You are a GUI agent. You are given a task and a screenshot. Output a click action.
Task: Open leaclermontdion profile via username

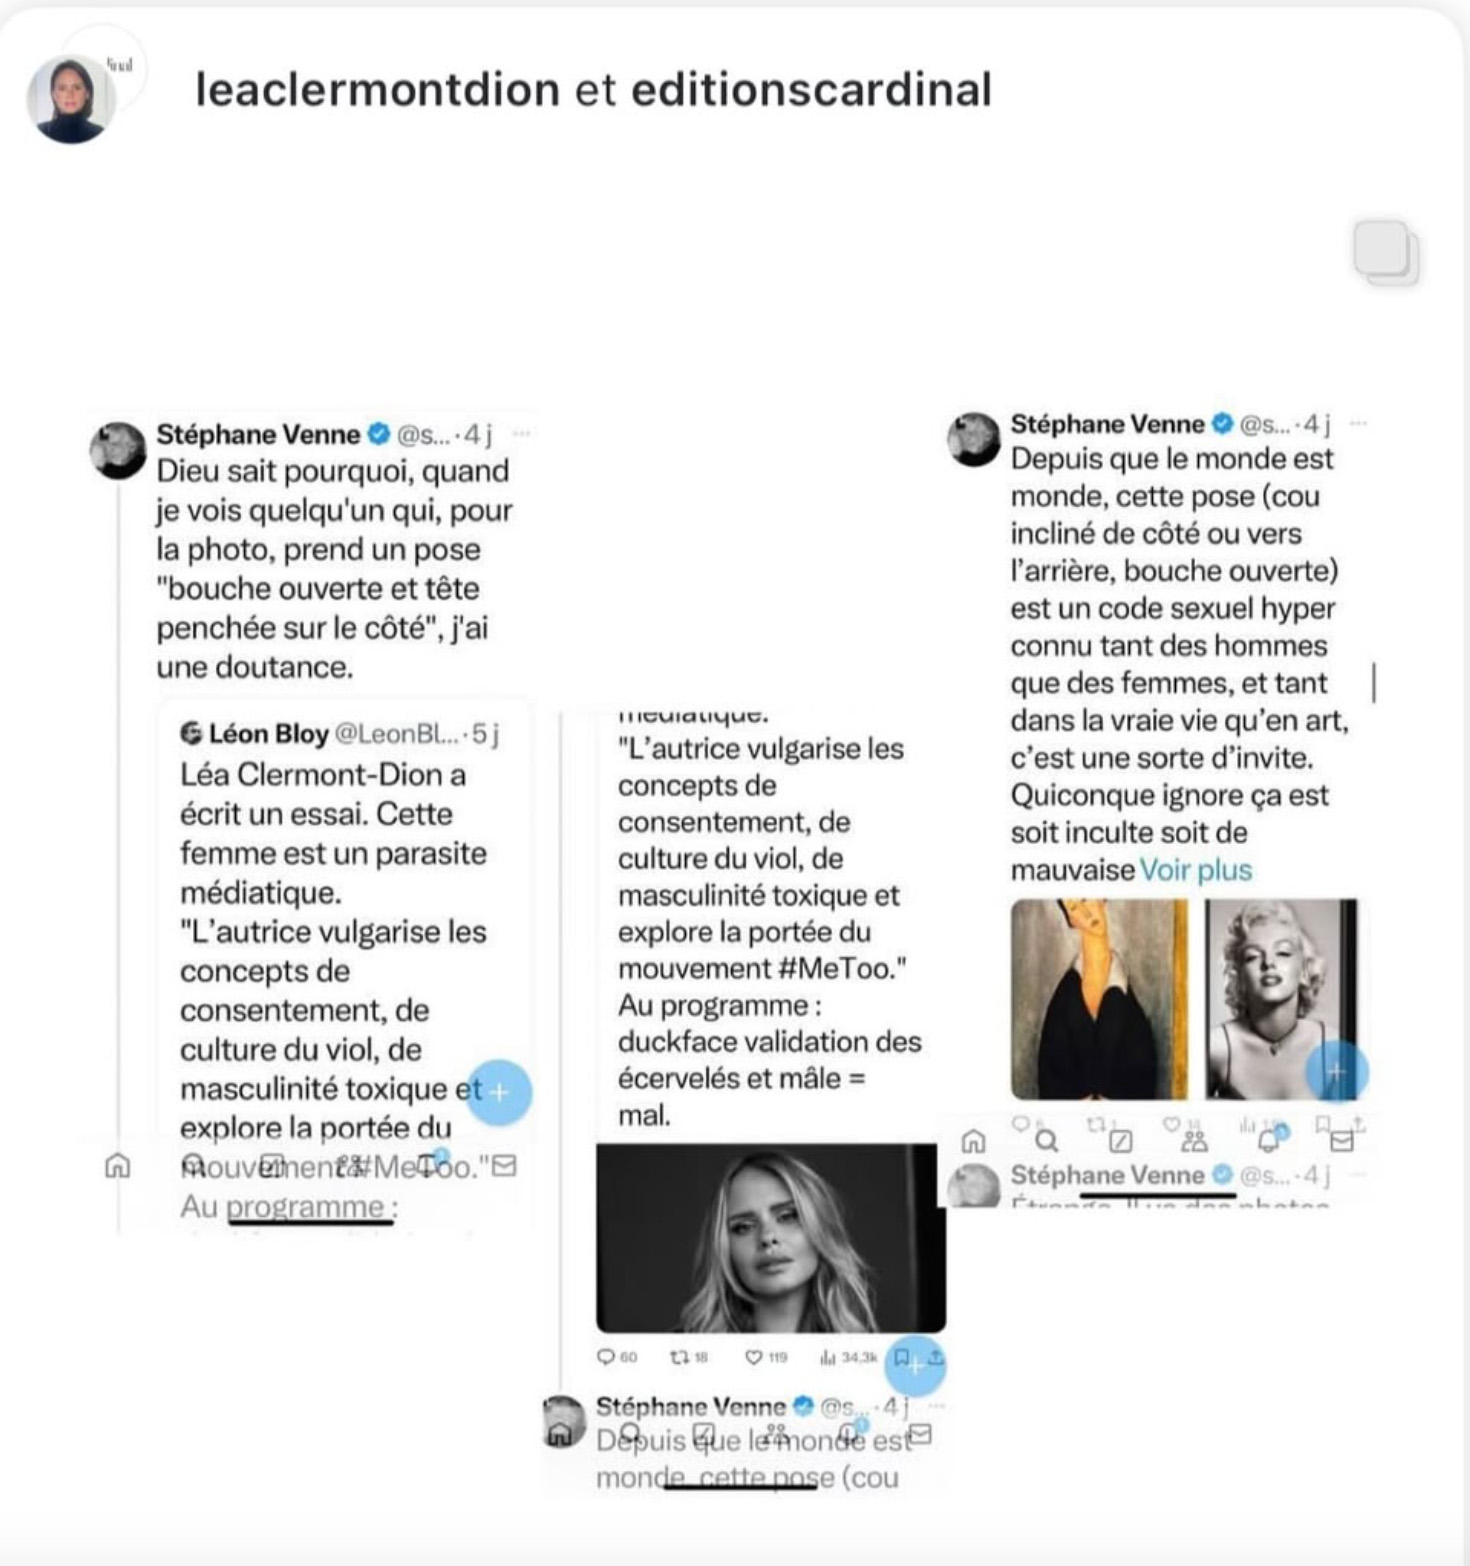378,89
